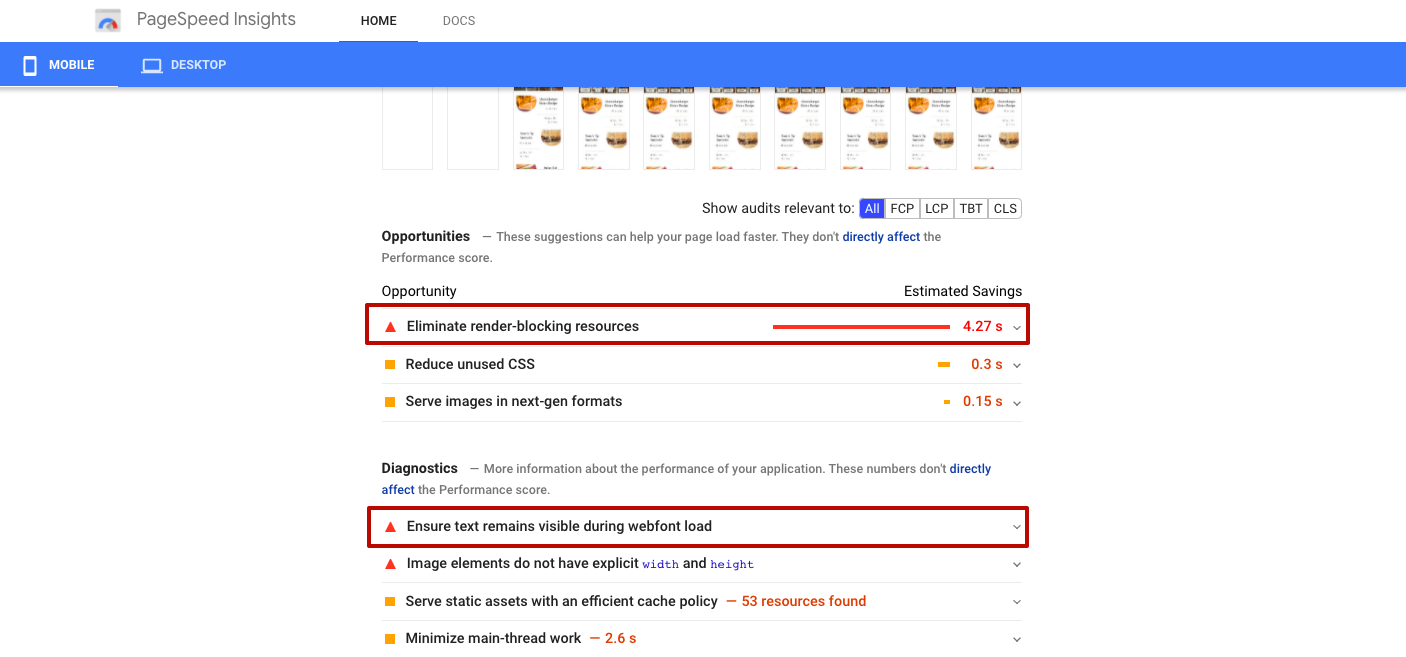Viewport: 1406px width, 657px height.
Task: Click the mobile phone icon
Action: 30,65
